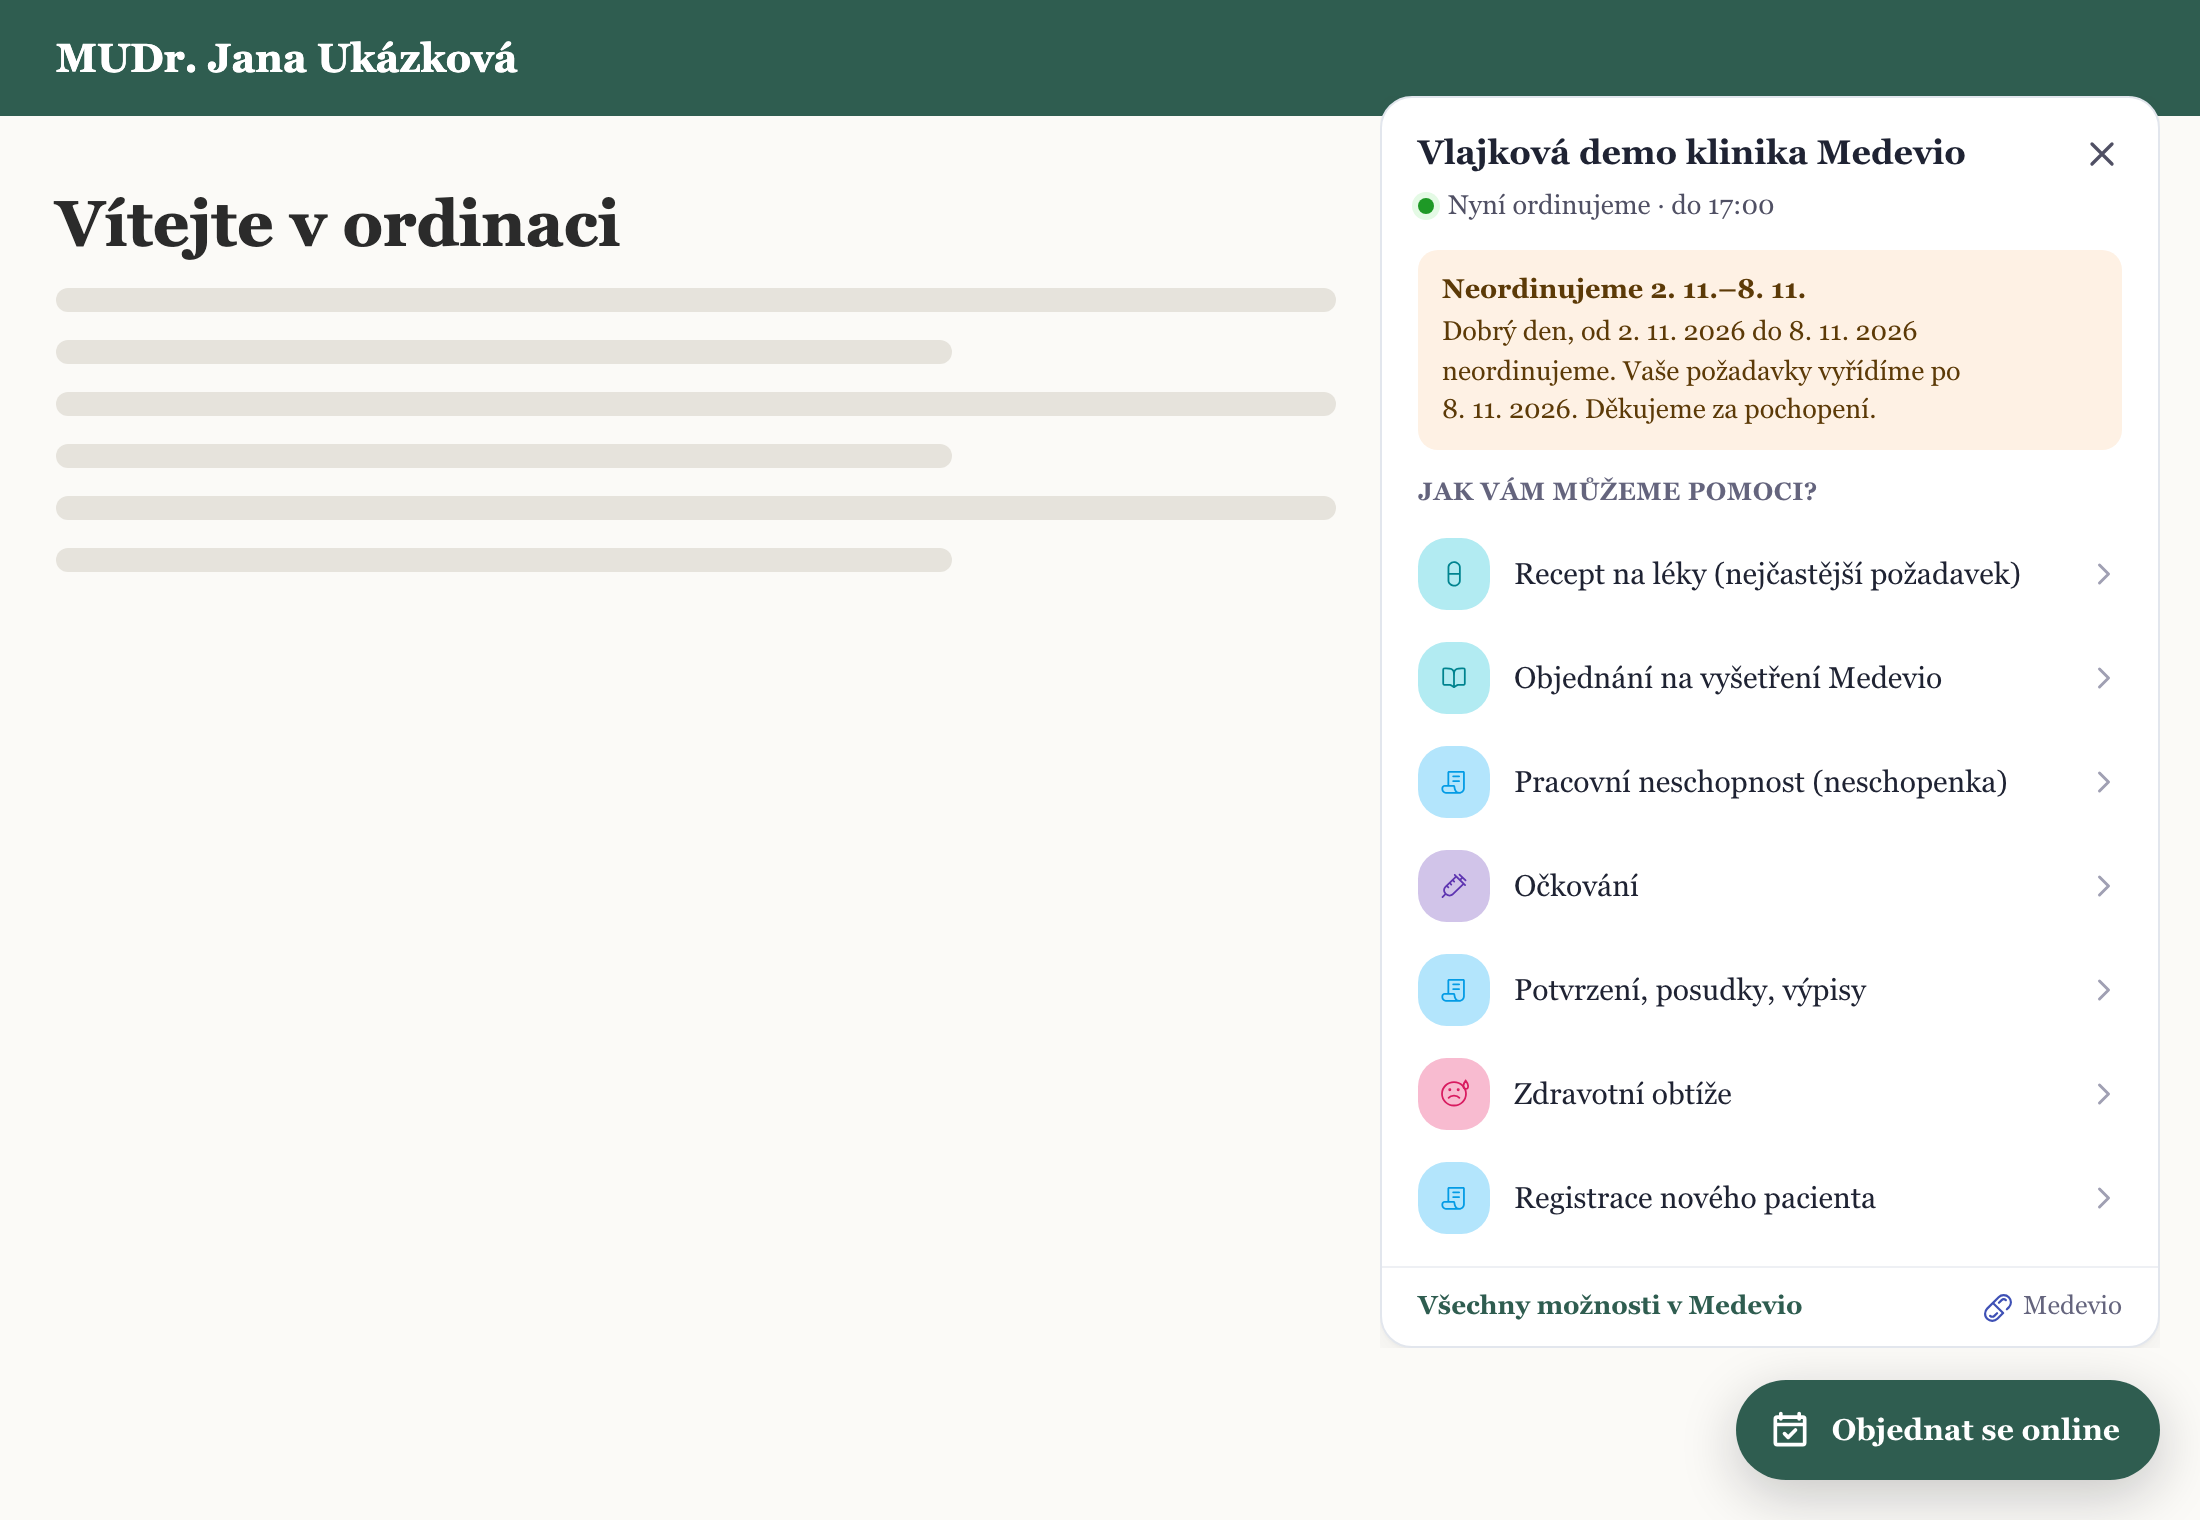Expand chevron for Registrace nového pacienta
This screenshot has height=1520, width=2200.
(x=2104, y=1198)
